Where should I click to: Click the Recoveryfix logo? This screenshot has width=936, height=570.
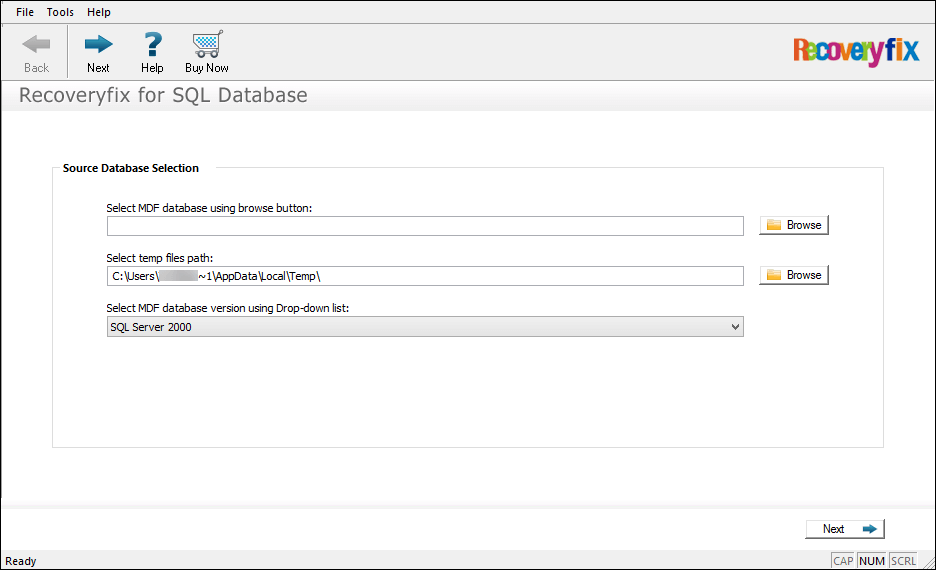coord(855,51)
